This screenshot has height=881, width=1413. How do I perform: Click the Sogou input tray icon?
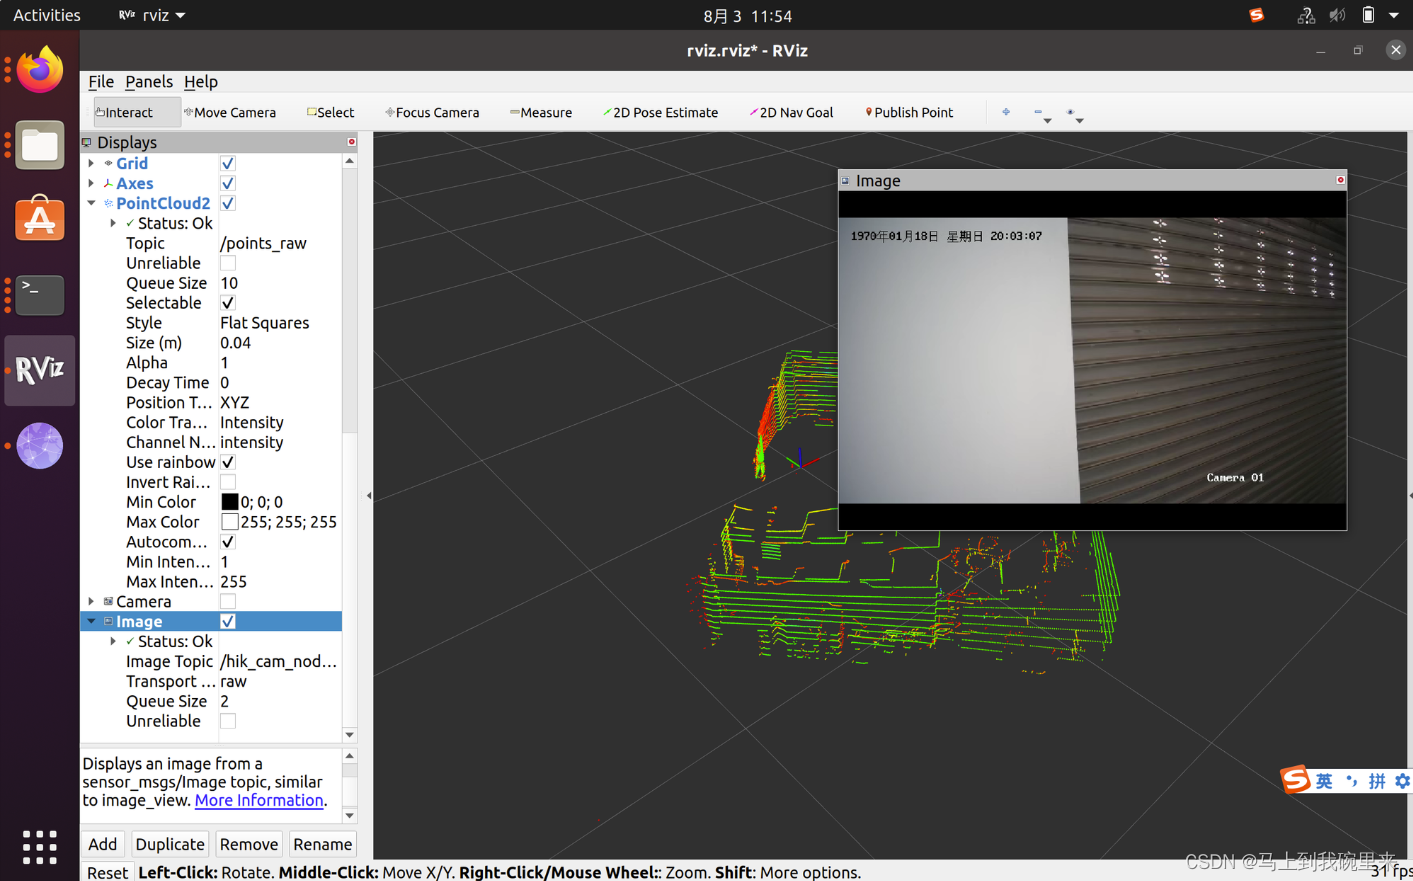coord(1256,15)
